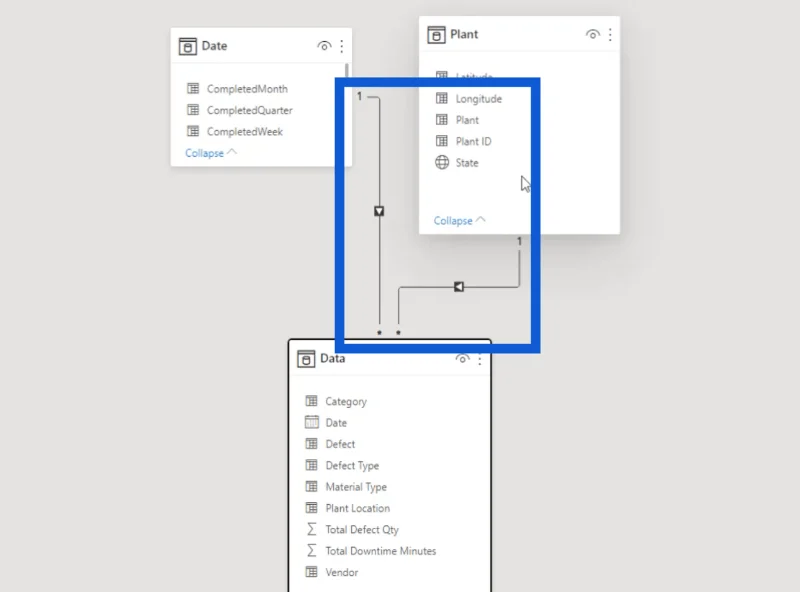This screenshot has height=592, width=800.
Task: Click sigma icon beside Total Downtime Minutes
Action: [311, 550]
